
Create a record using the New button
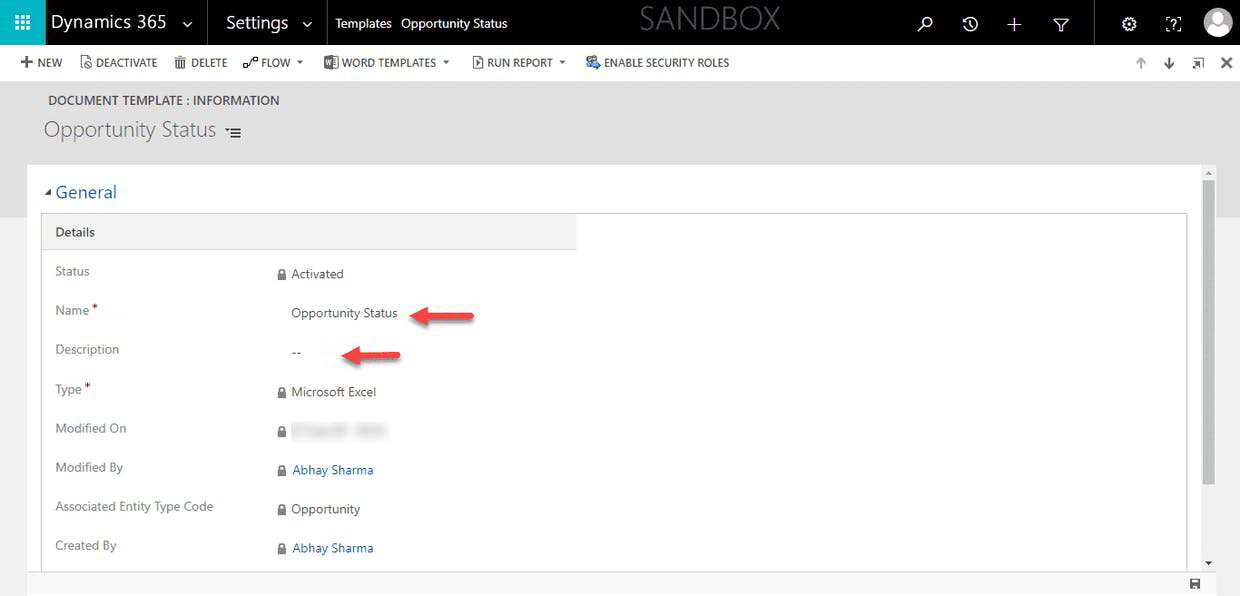pyautogui.click(x=40, y=62)
